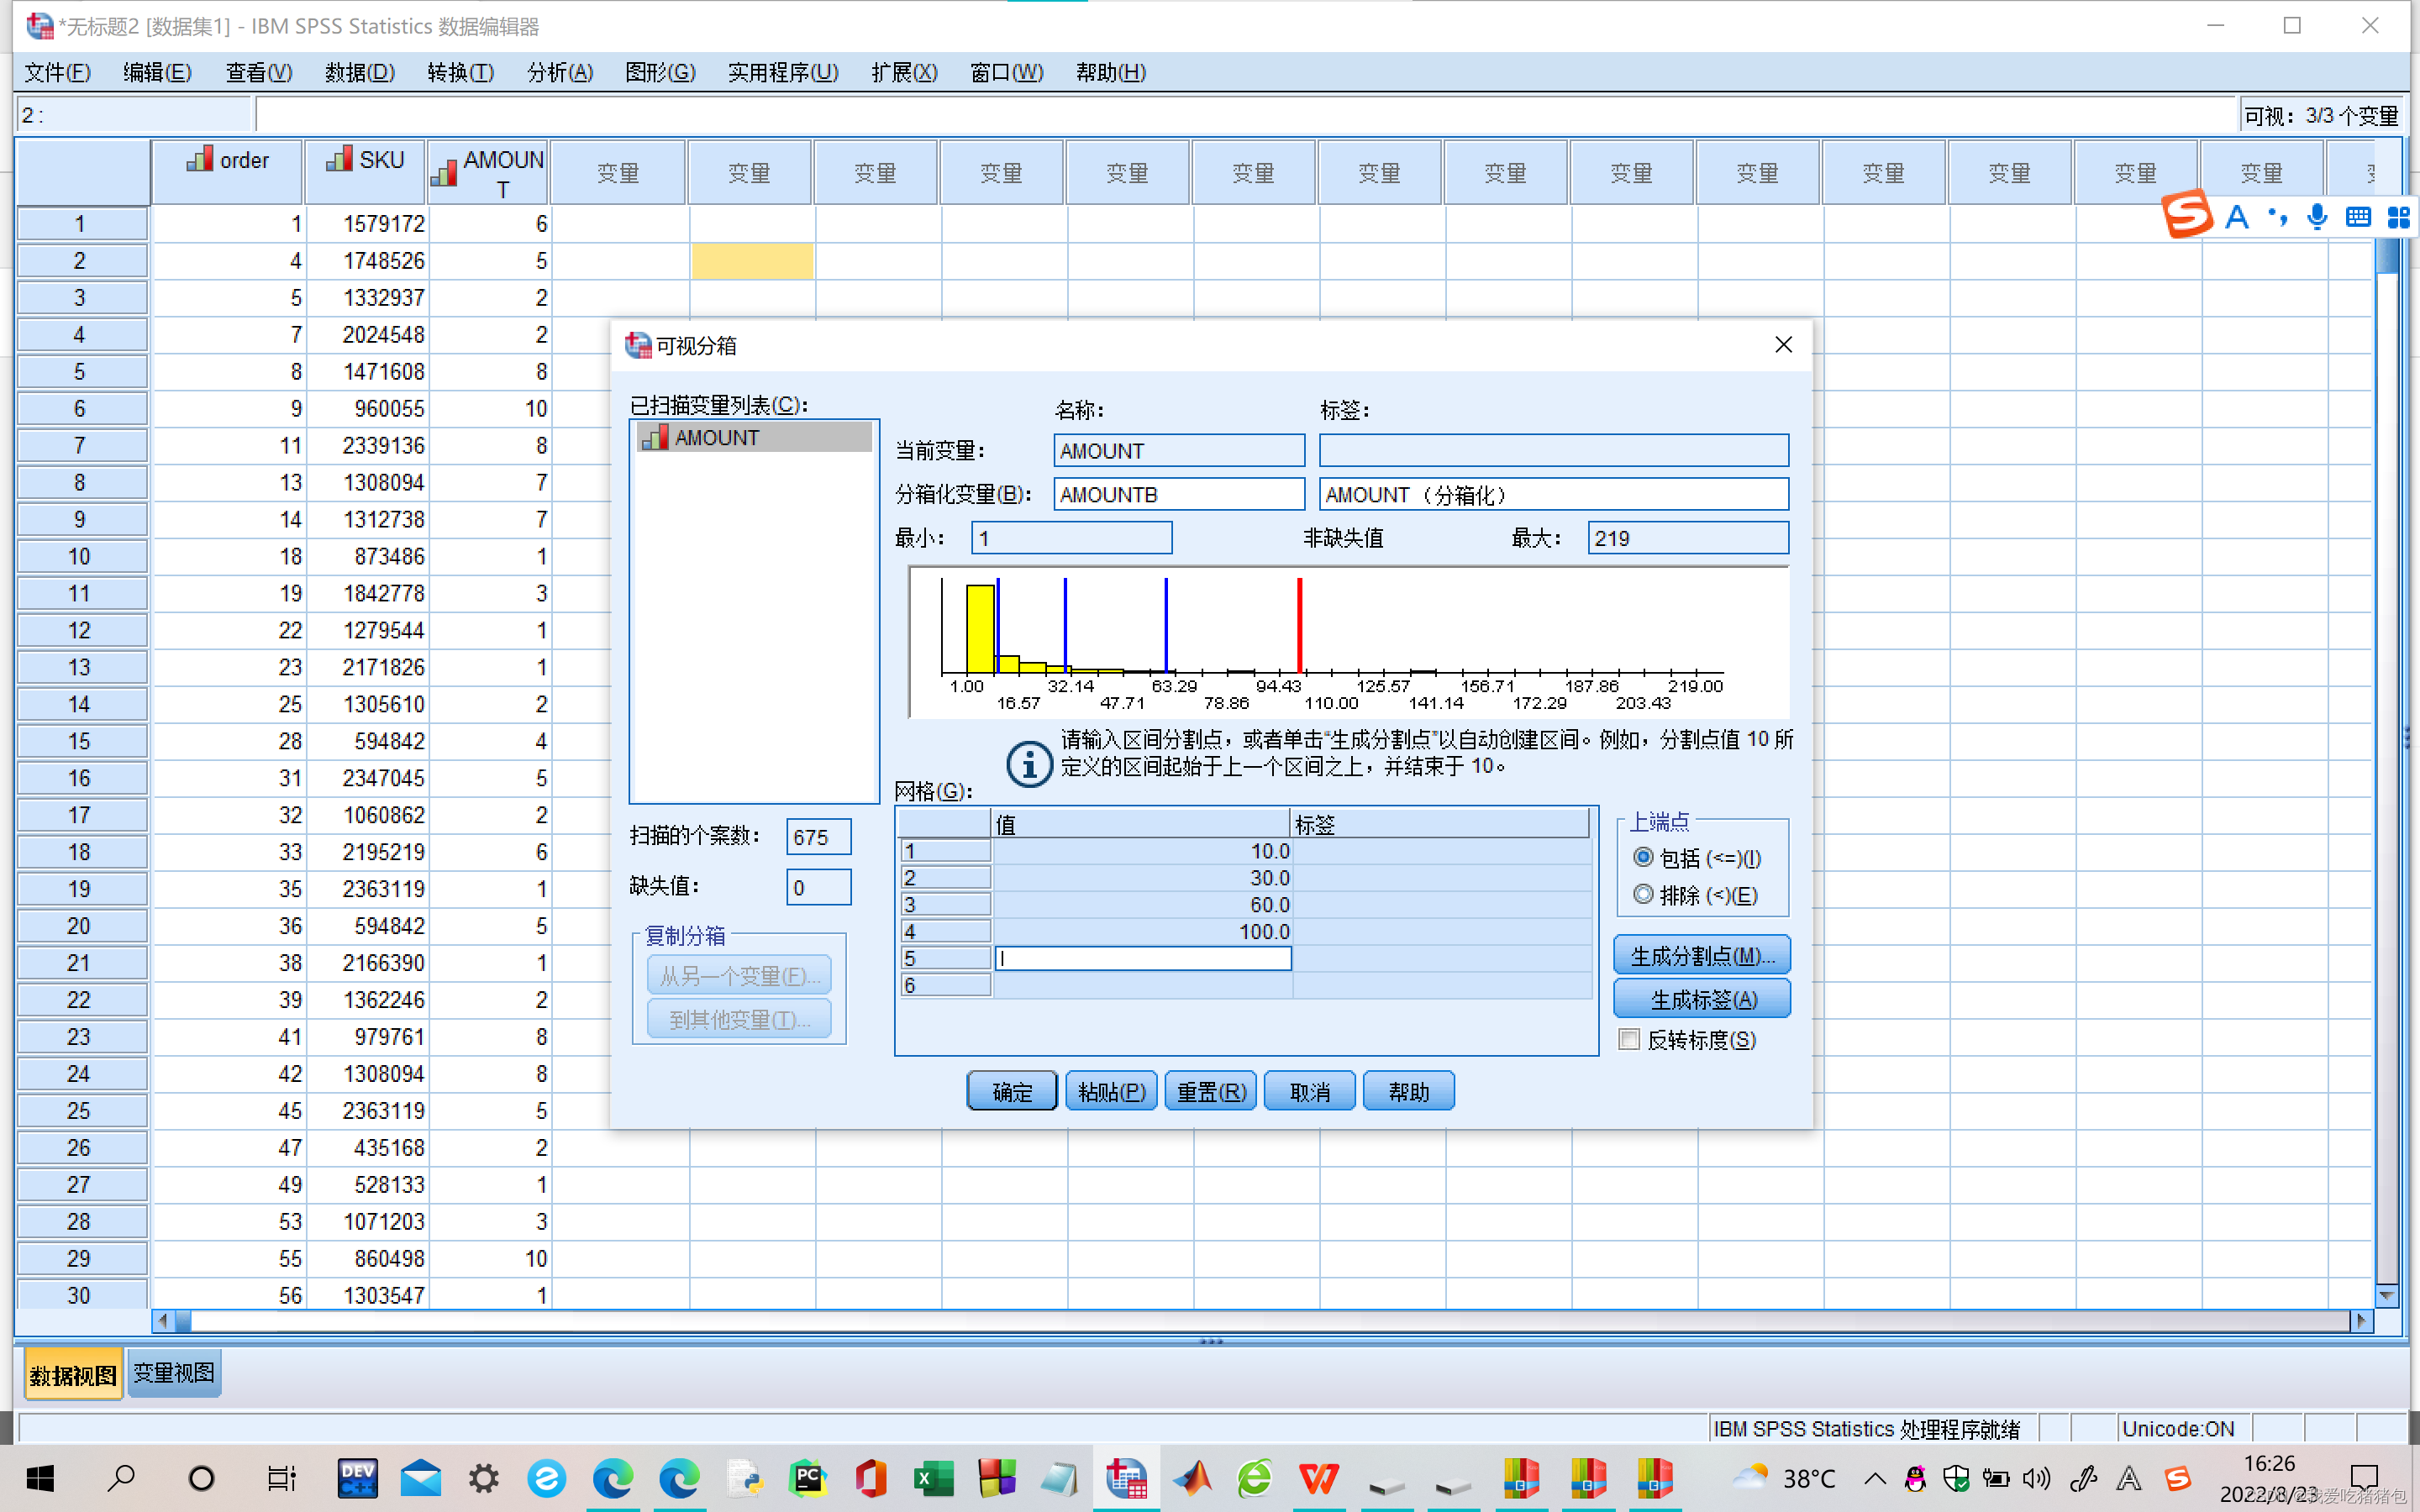Open the 分析 menu

(x=560, y=72)
